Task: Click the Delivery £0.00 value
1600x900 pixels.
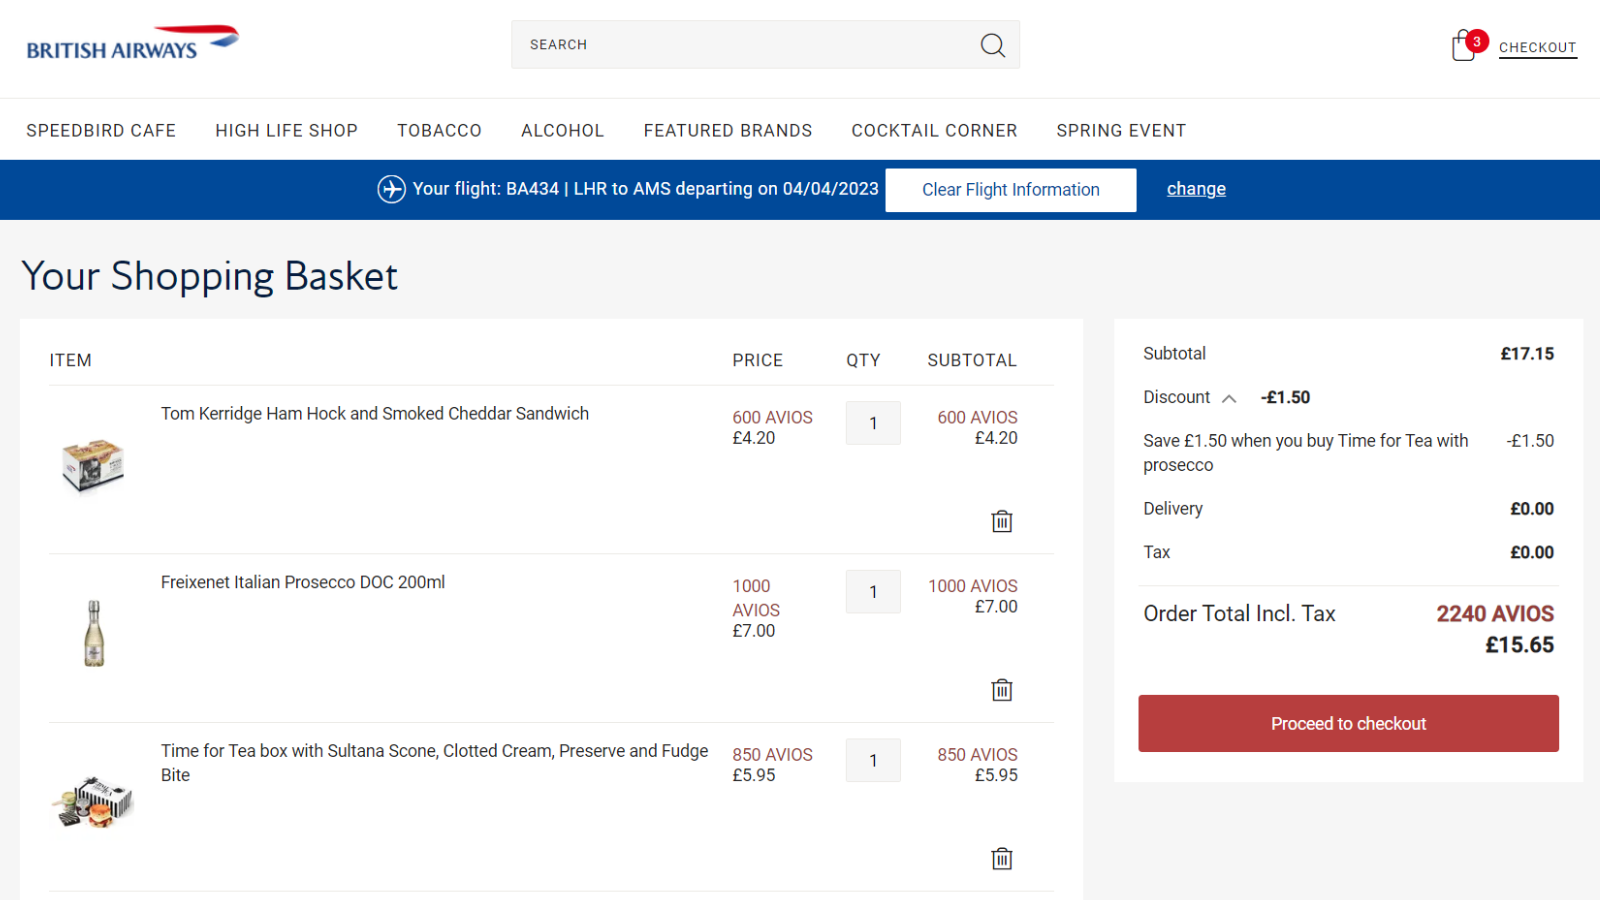Action: coord(1532,509)
